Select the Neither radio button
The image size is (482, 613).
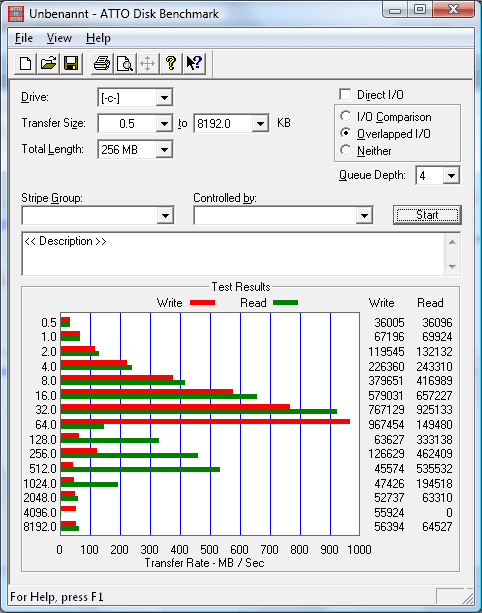click(x=346, y=150)
